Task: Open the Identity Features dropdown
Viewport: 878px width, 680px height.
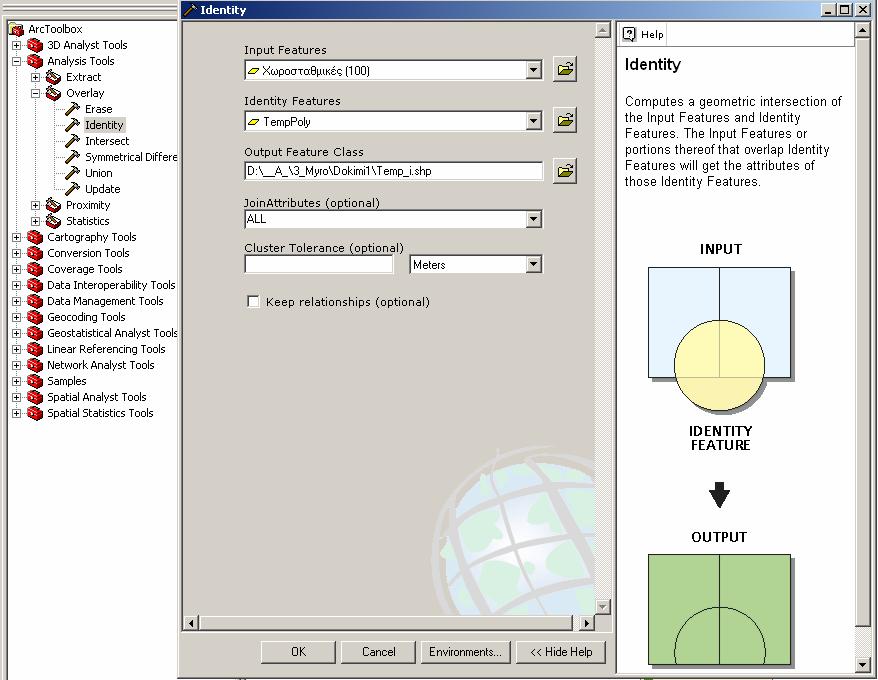Action: click(534, 121)
